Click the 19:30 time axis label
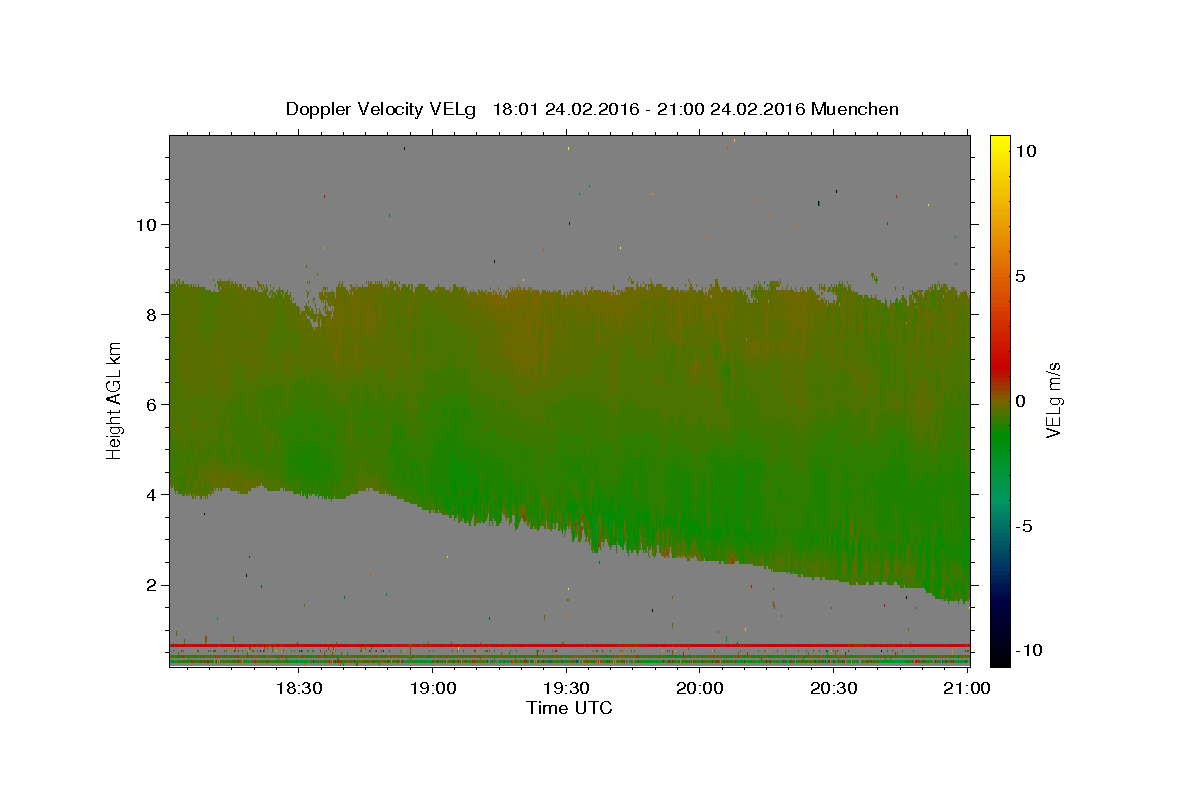The image size is (1200, 800). tap(566, 689)
